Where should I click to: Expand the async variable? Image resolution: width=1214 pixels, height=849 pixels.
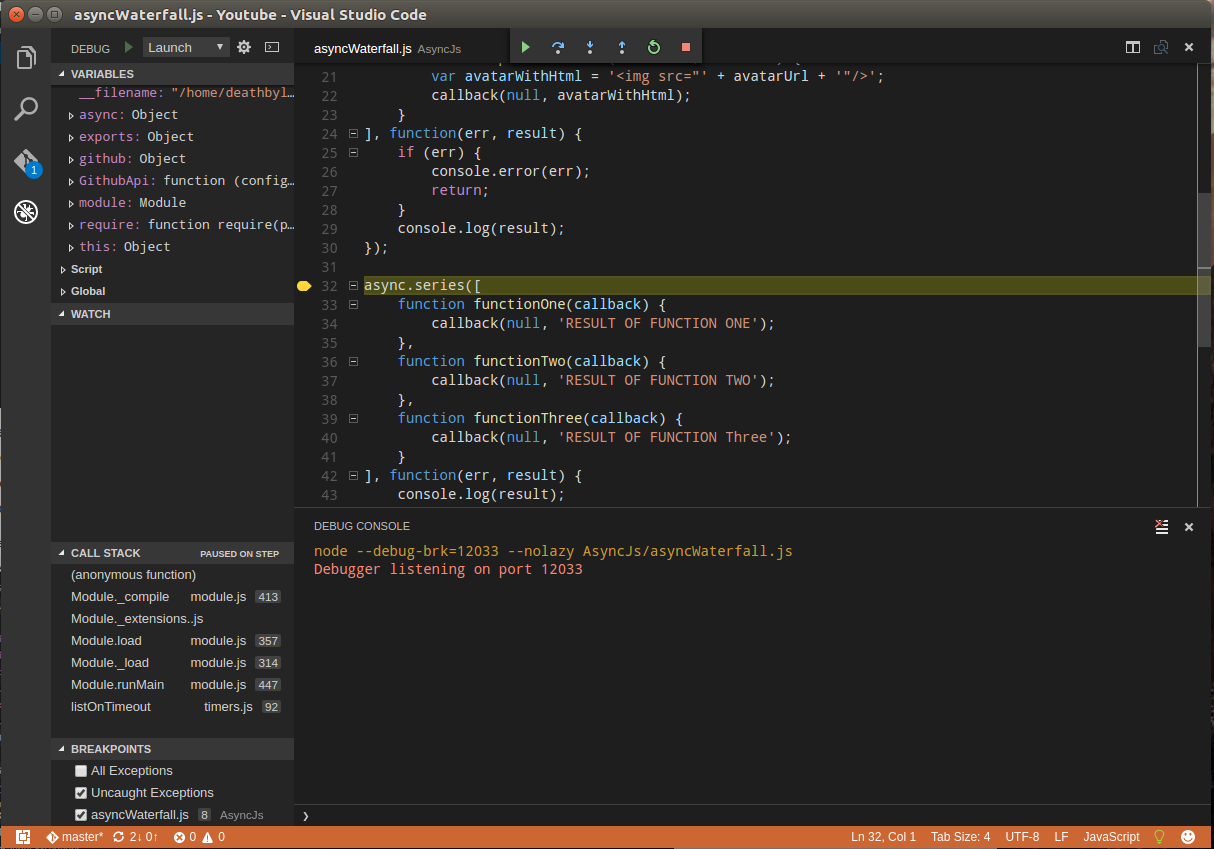(71, 115)
